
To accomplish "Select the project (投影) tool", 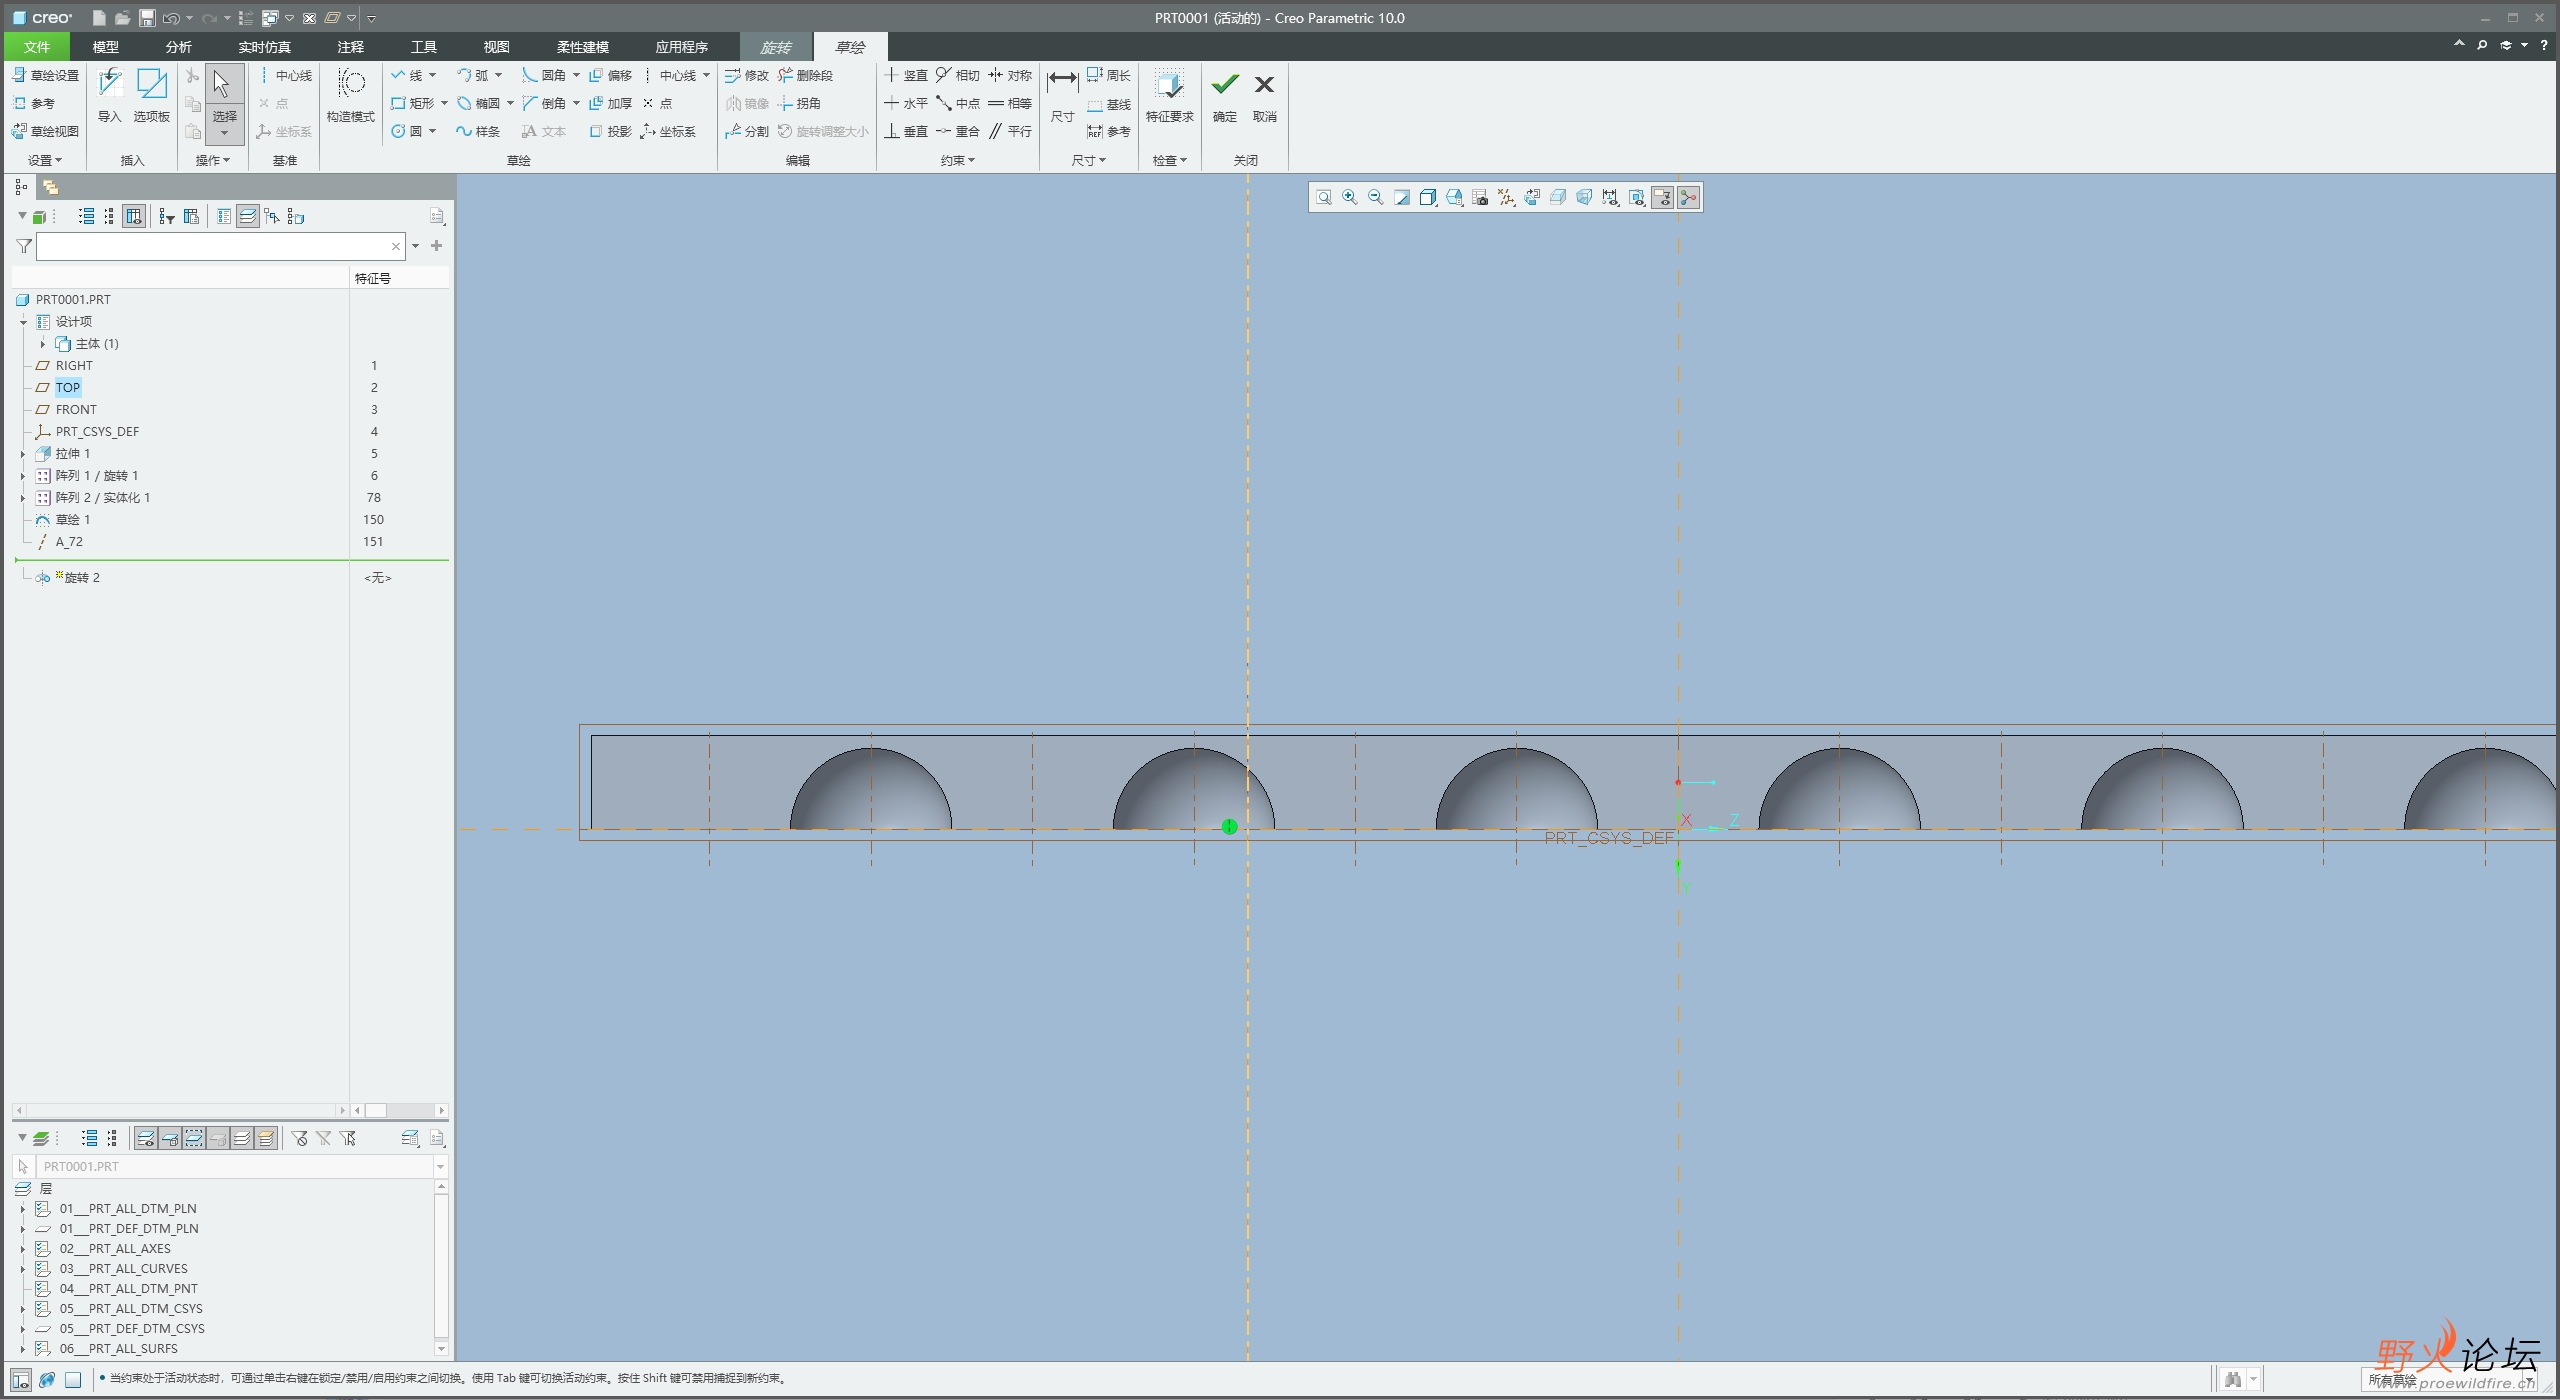I will (611, 131).
